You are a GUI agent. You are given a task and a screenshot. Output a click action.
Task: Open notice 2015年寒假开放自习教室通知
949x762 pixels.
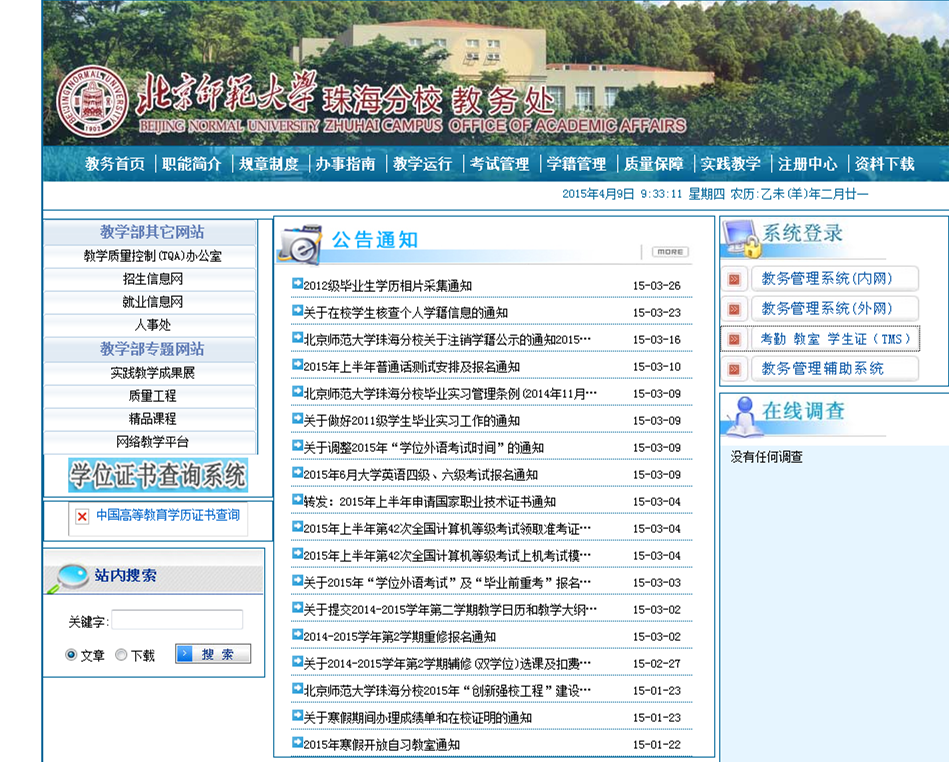tap(381, 744)
